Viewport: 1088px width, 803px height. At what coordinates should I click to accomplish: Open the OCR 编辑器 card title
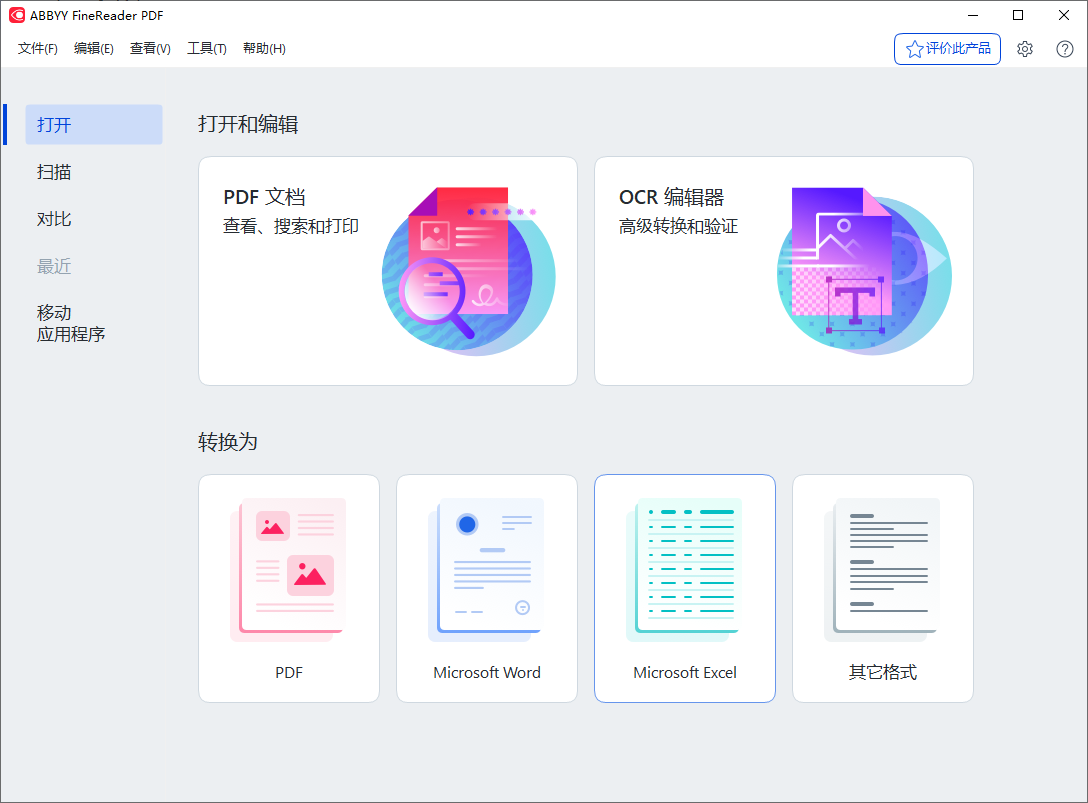[x=671, y=197]
